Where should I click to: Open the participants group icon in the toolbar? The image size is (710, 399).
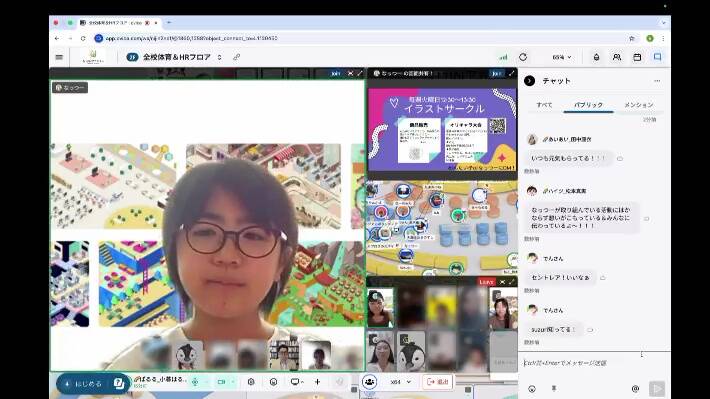(369, 382)
